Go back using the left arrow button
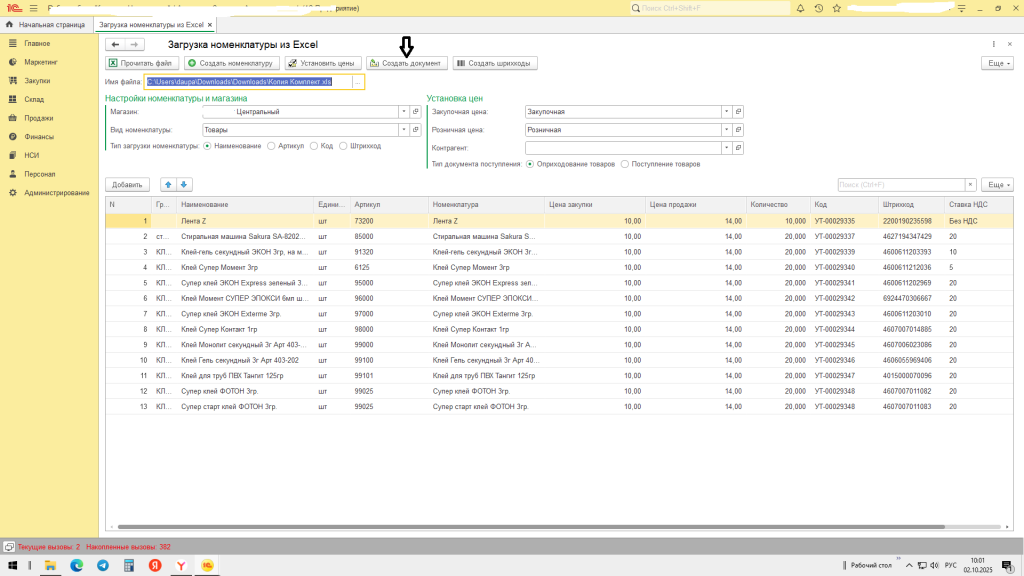The image size is (1024, 576). (x=115, y=45)
